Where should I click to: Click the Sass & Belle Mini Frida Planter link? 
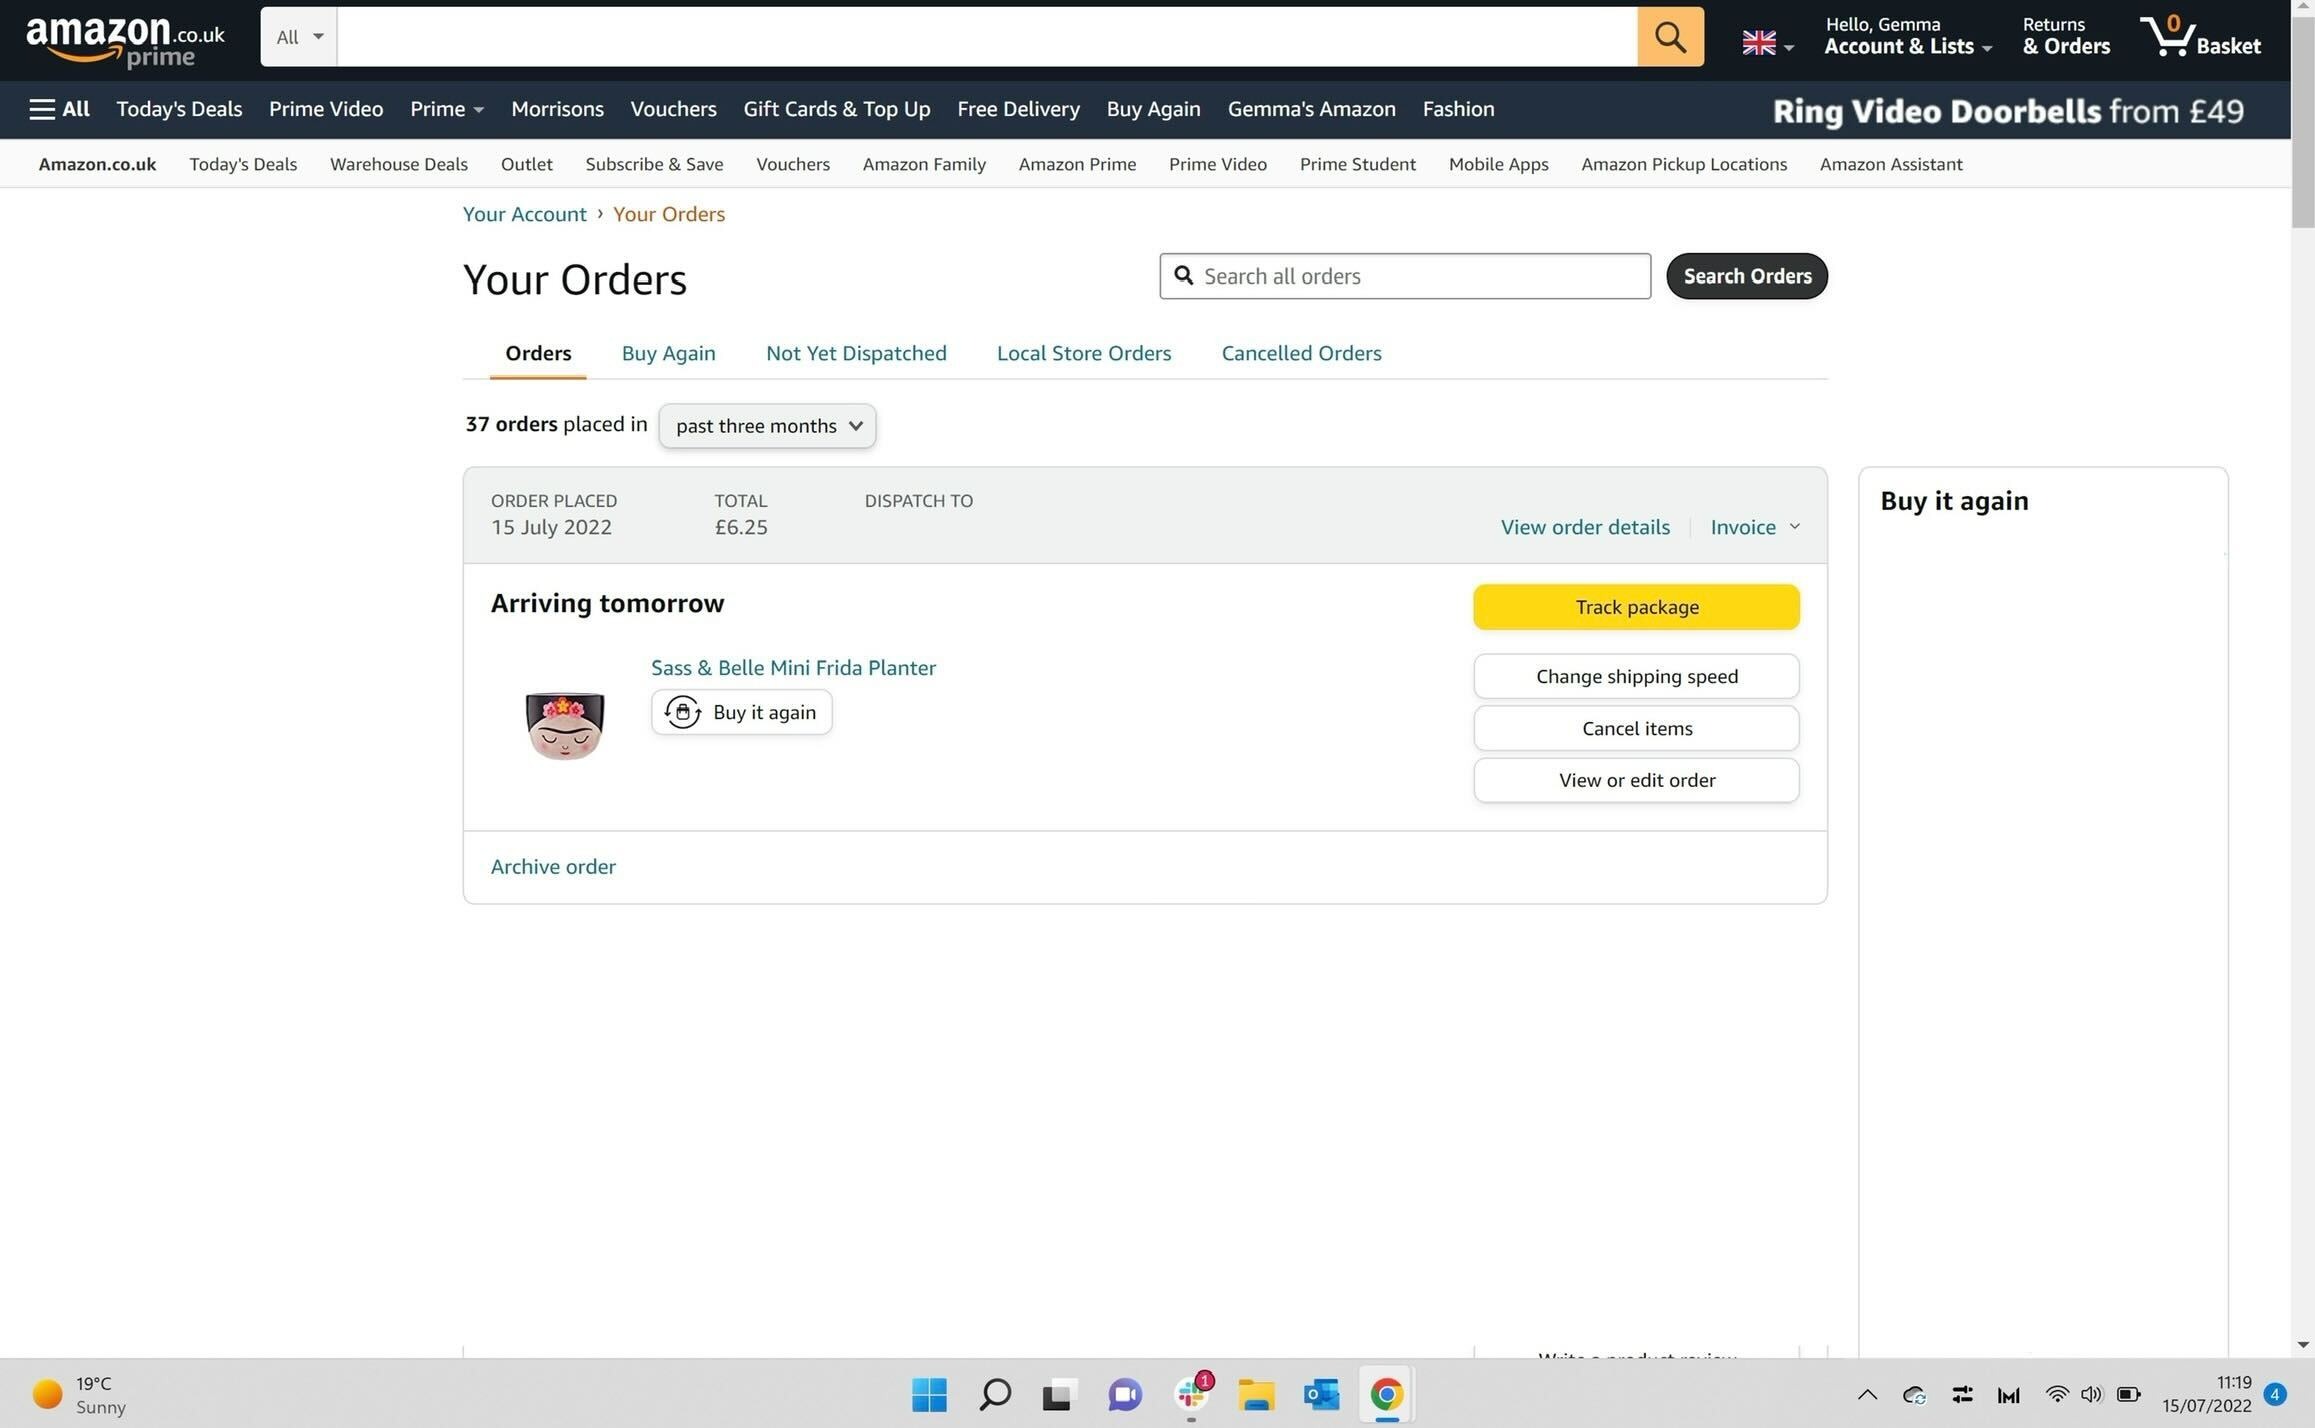click(794, 668)
